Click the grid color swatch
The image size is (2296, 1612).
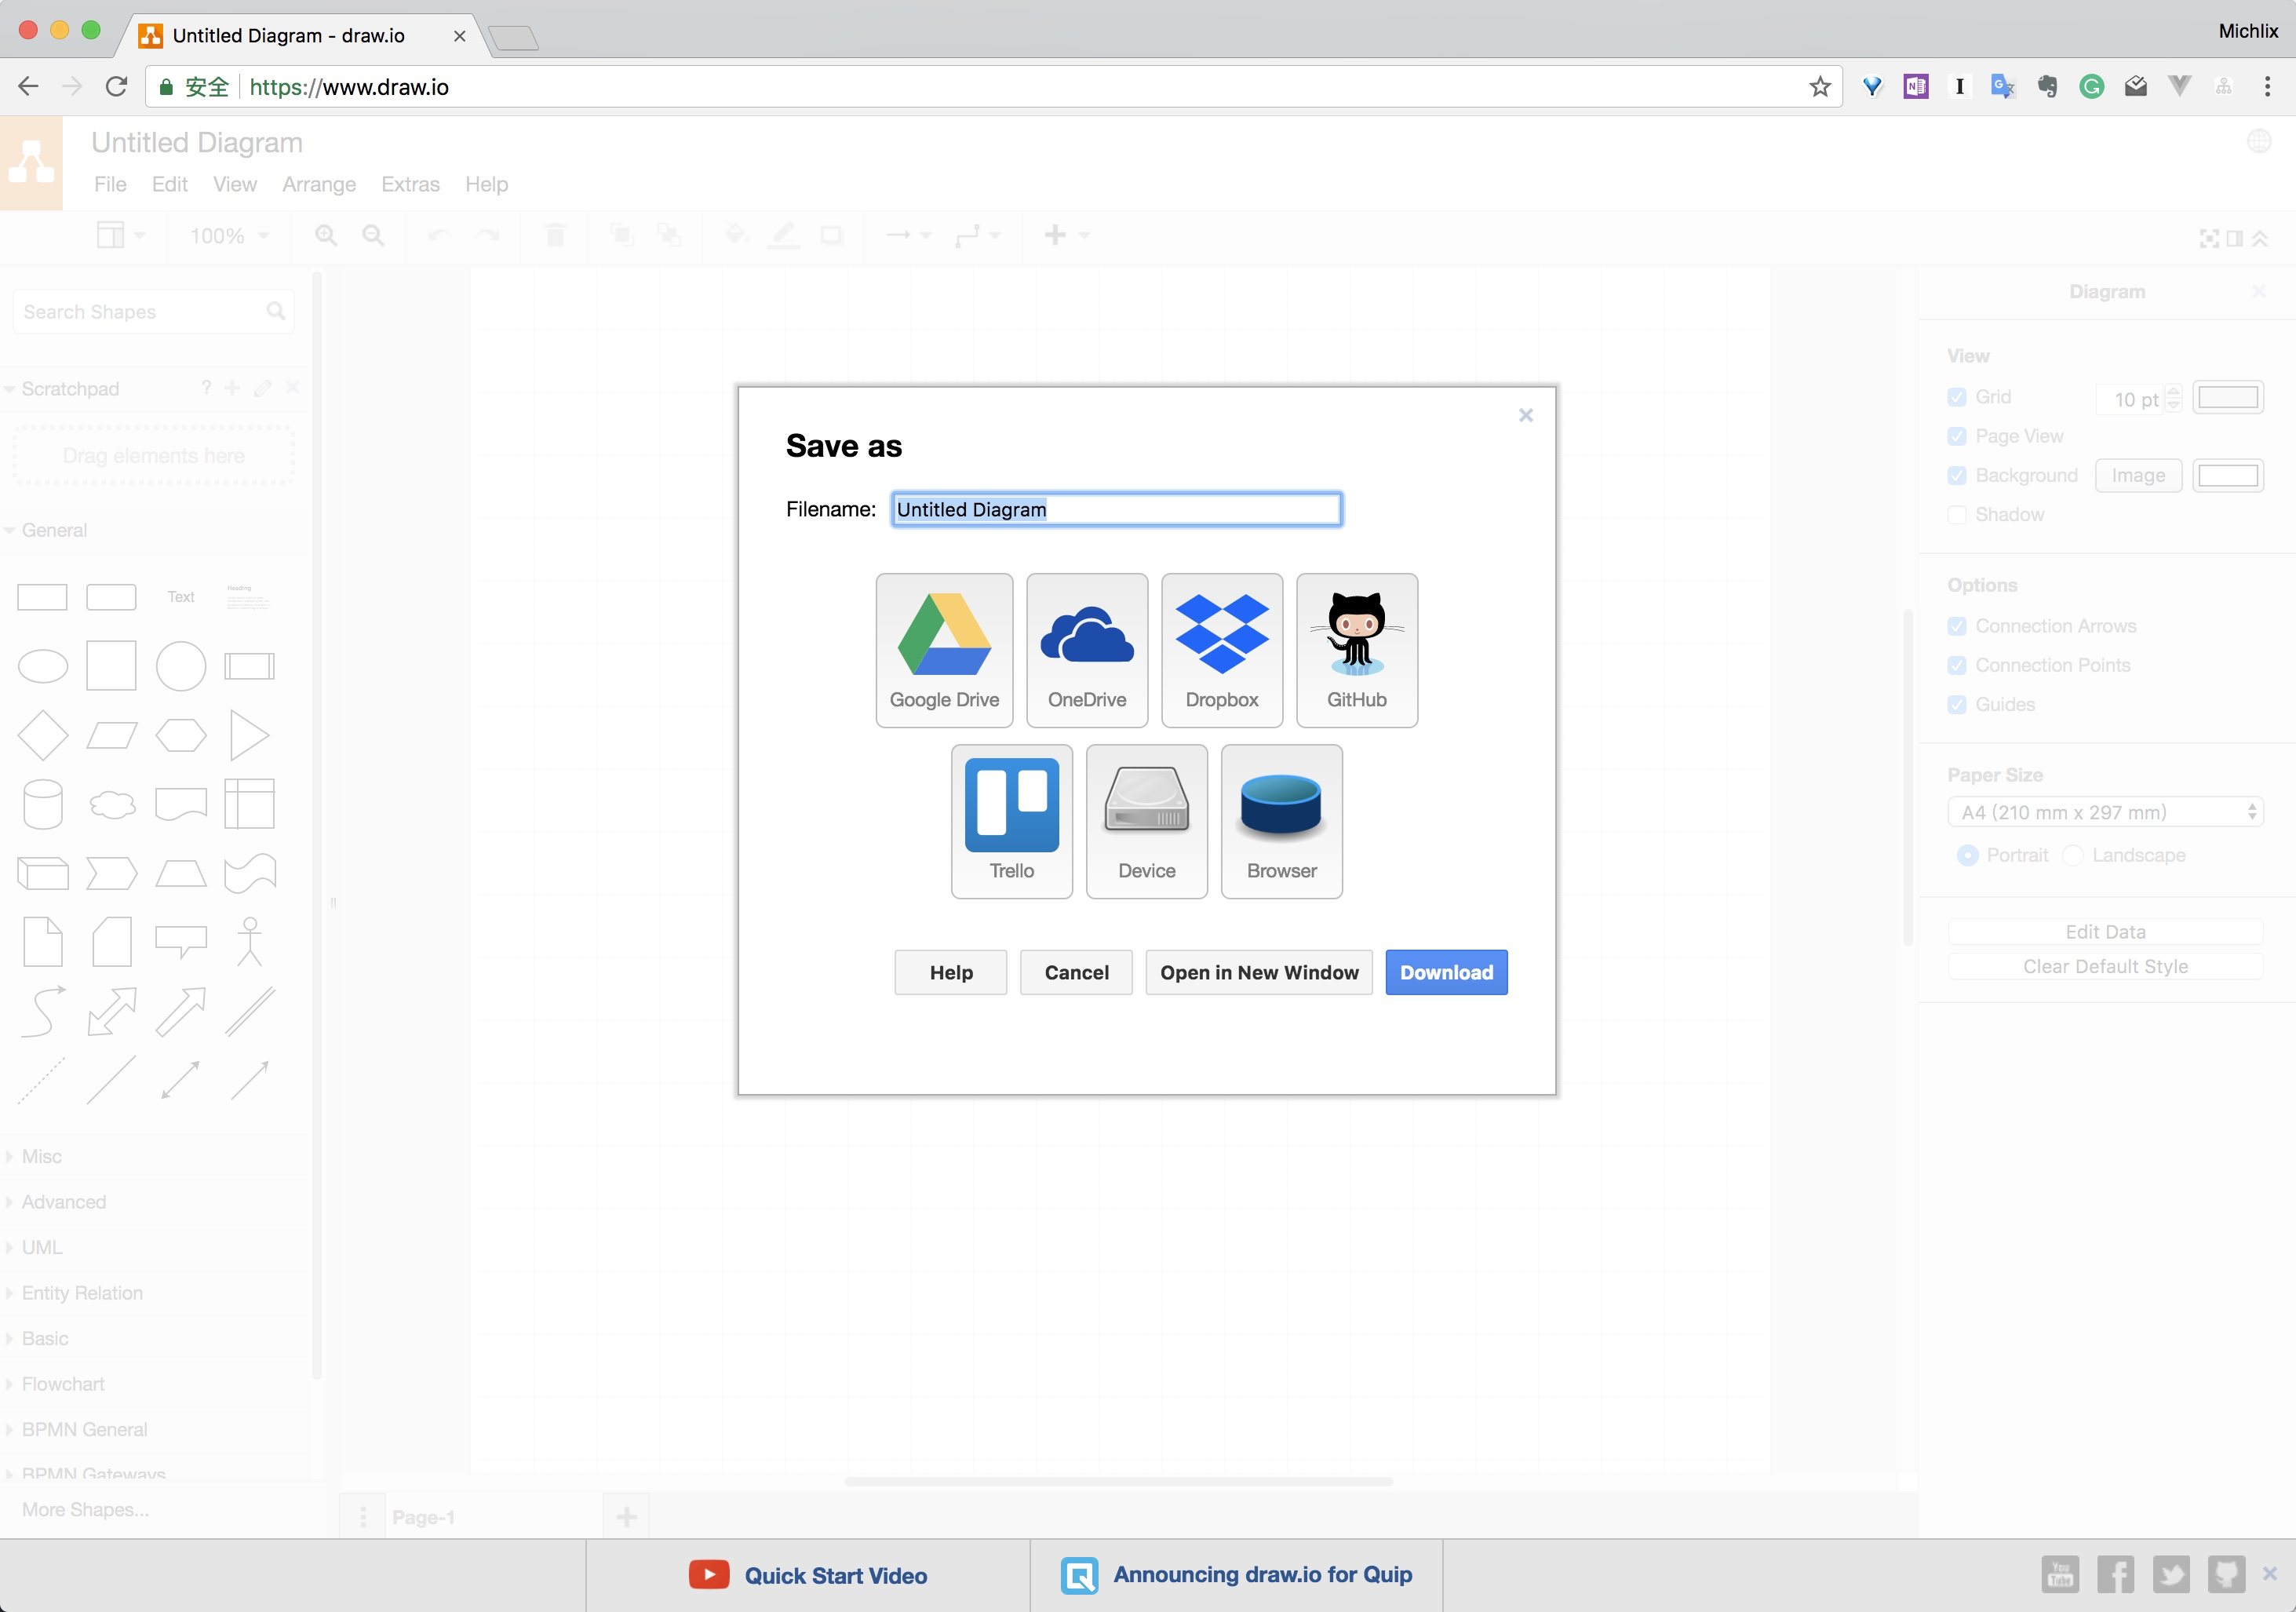[x=2227, y=397]
